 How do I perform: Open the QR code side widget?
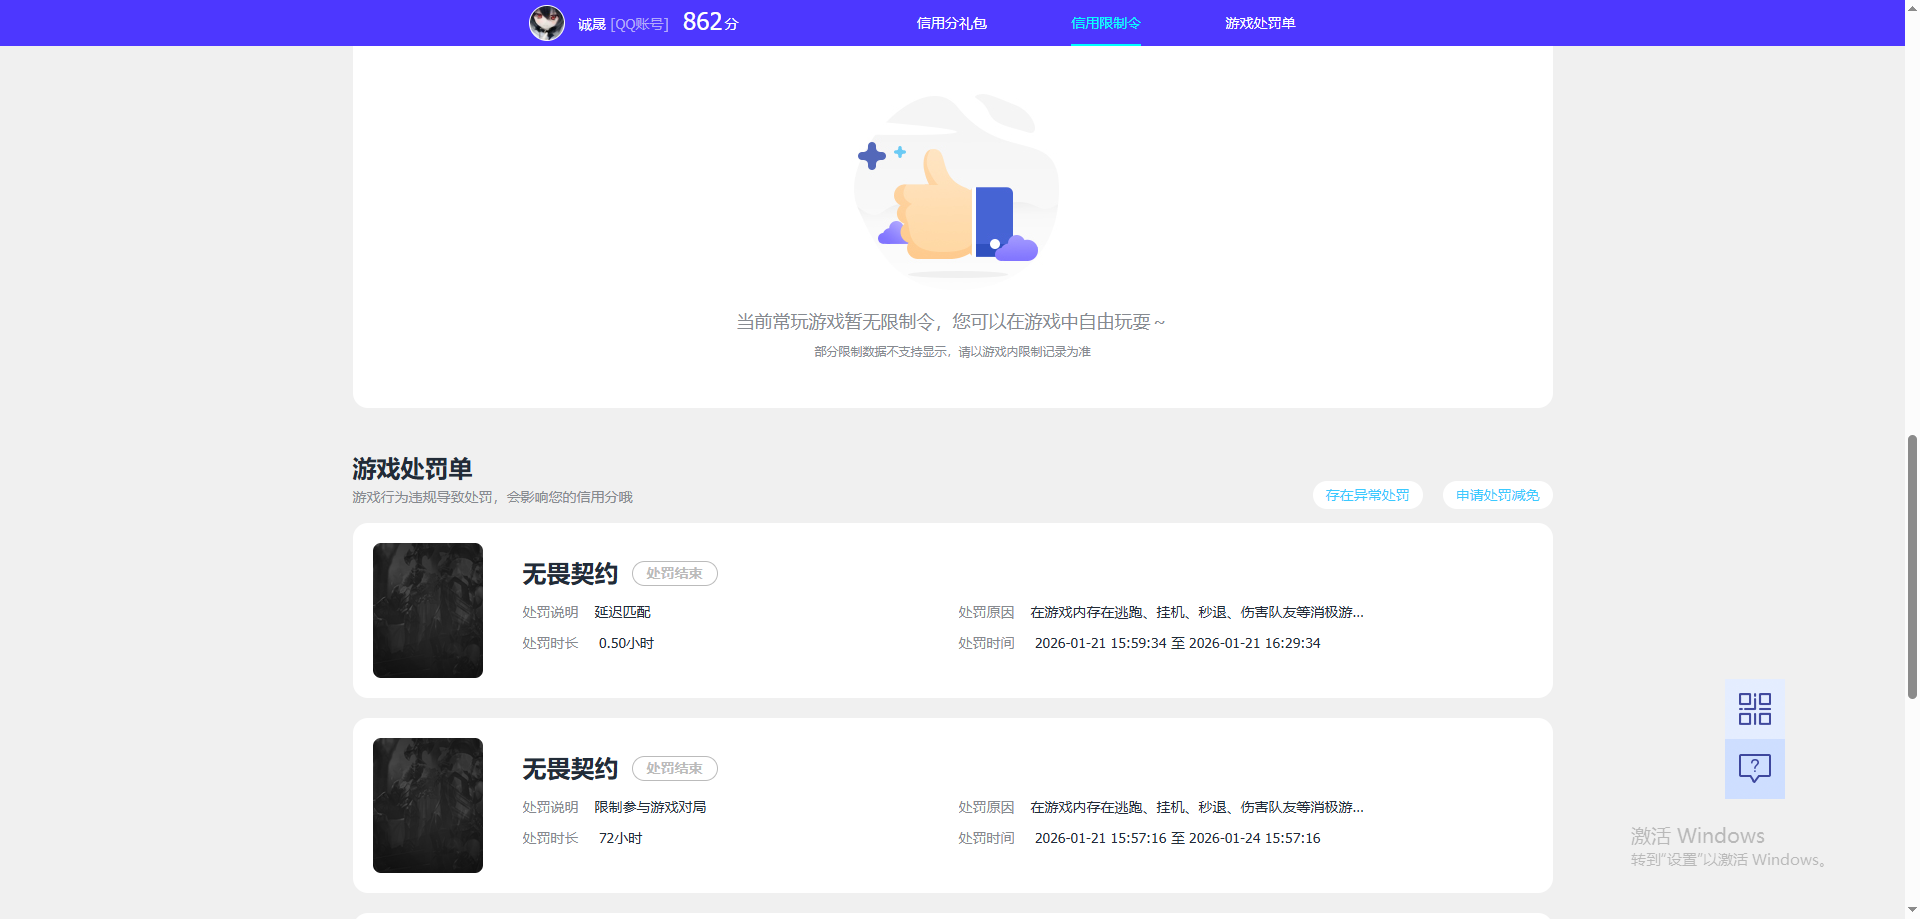point(1755,709)
